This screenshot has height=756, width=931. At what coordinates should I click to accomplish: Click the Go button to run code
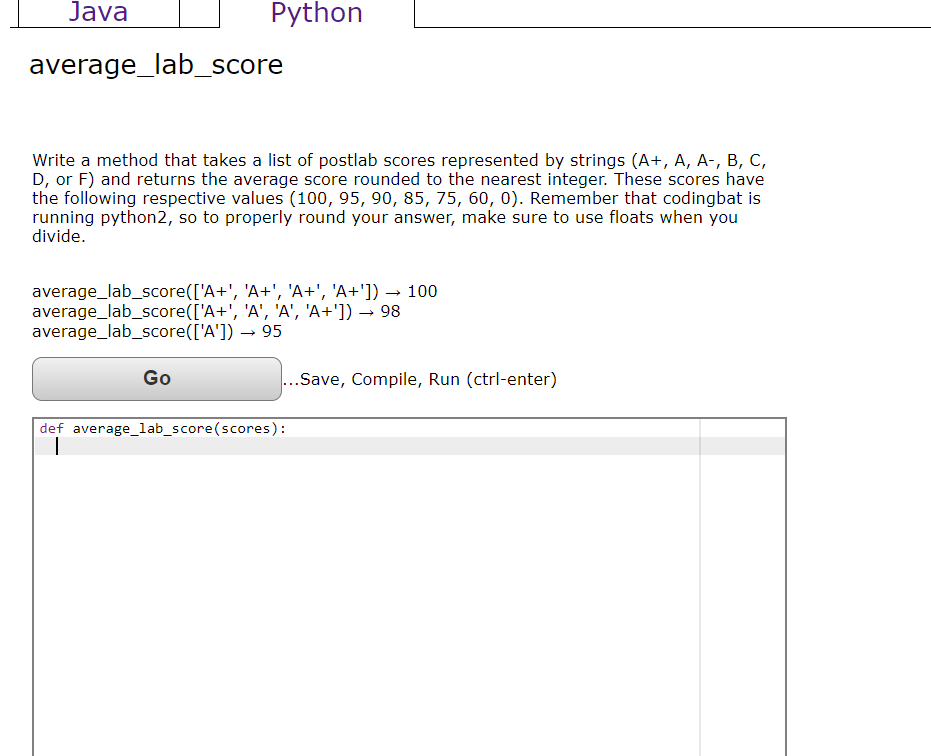(x=157, y=379)
